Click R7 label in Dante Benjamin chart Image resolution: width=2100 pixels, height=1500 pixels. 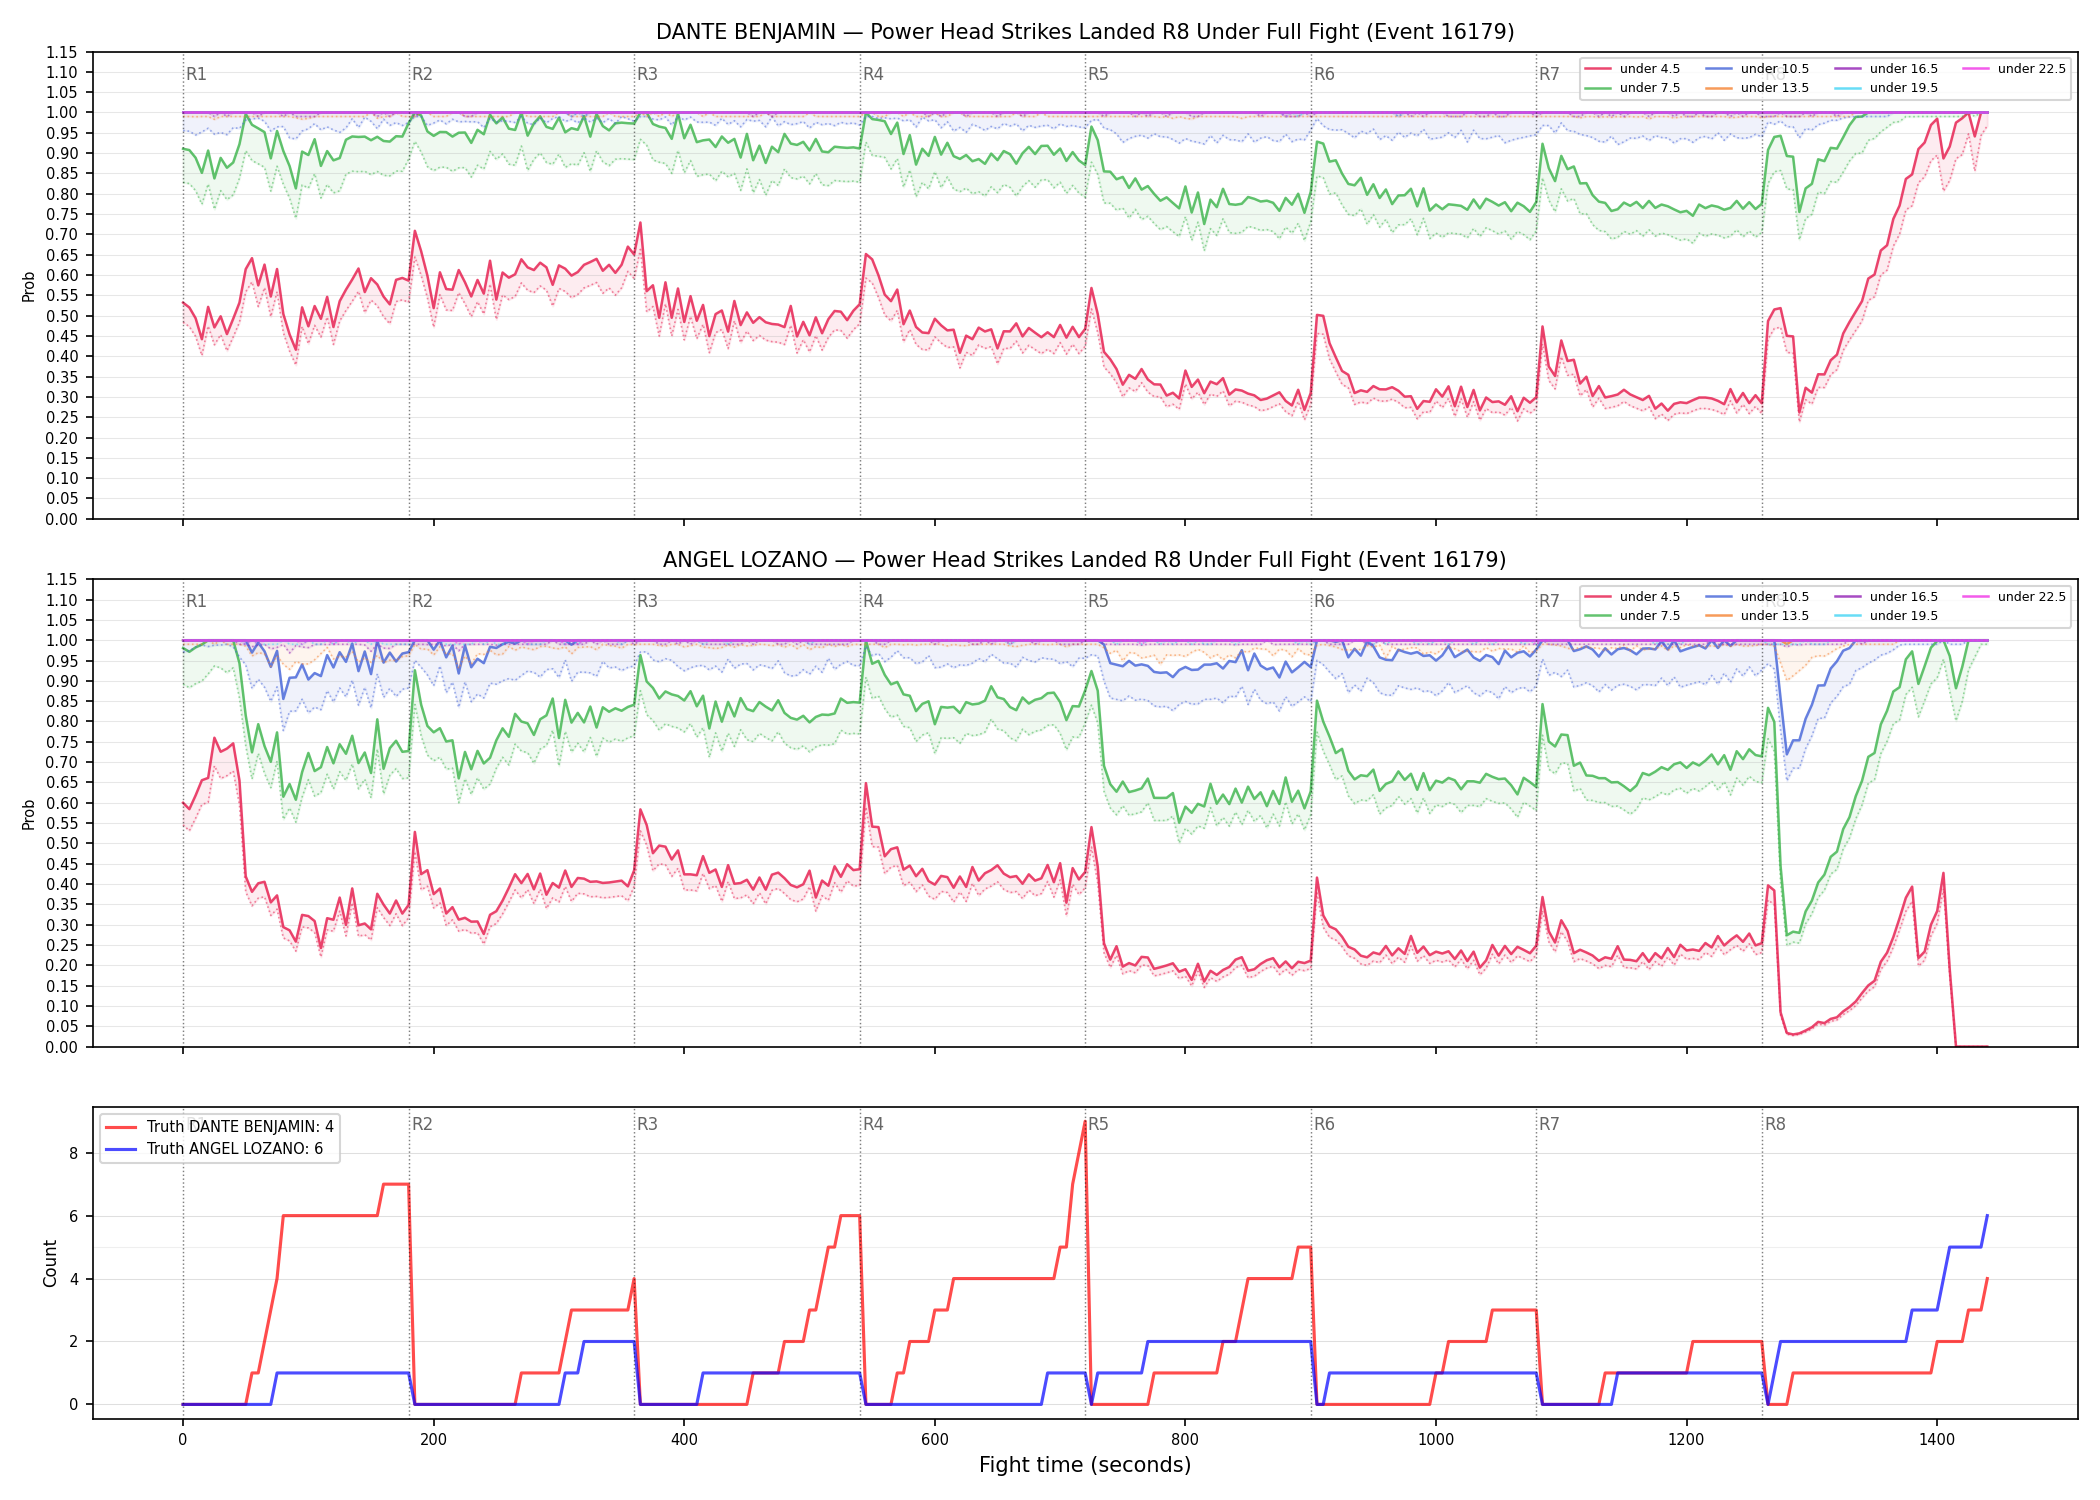click(1549, 74)
